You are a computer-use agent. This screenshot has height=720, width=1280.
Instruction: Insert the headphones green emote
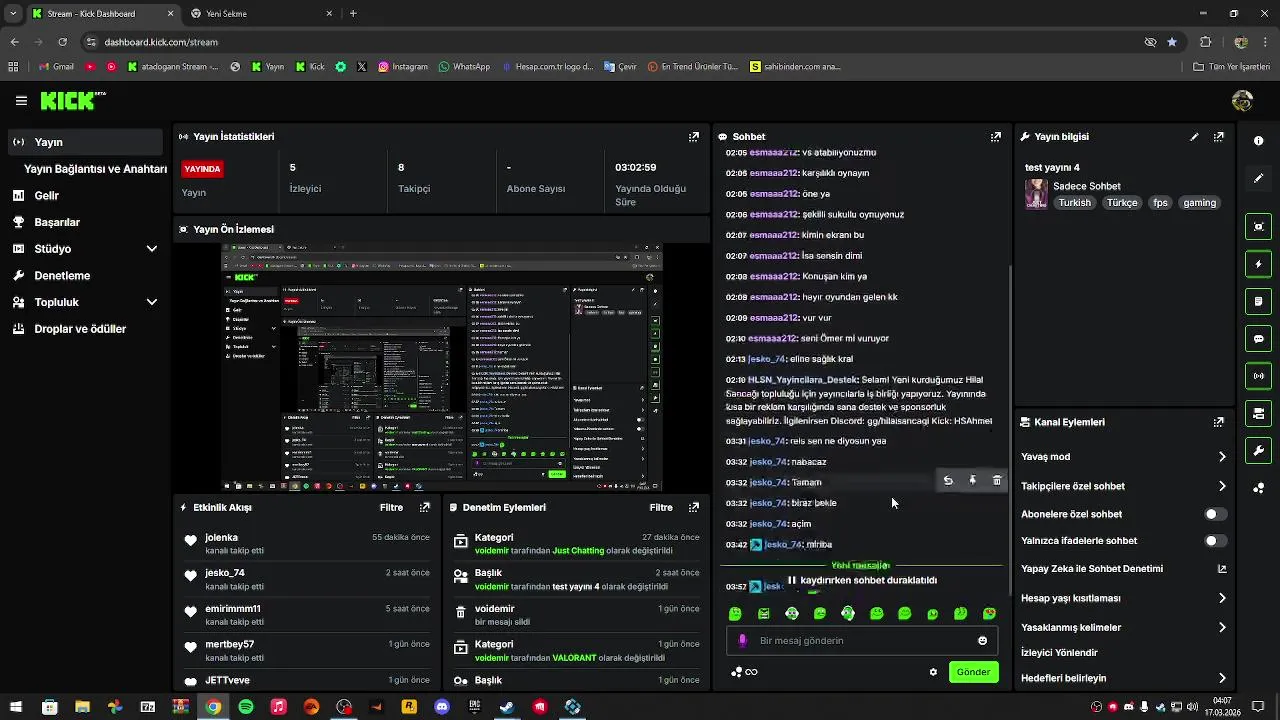click(848, 614)
